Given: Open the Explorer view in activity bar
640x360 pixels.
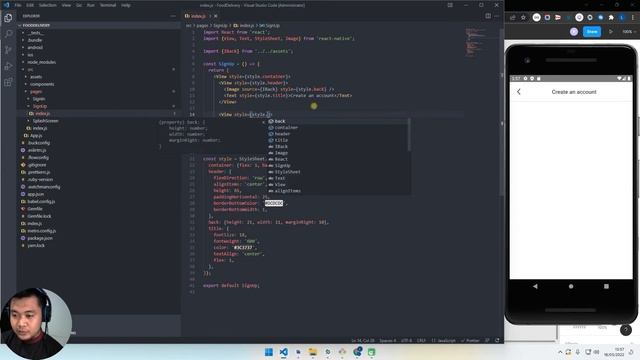Looking at the screenshot, I should click(8, 18).
